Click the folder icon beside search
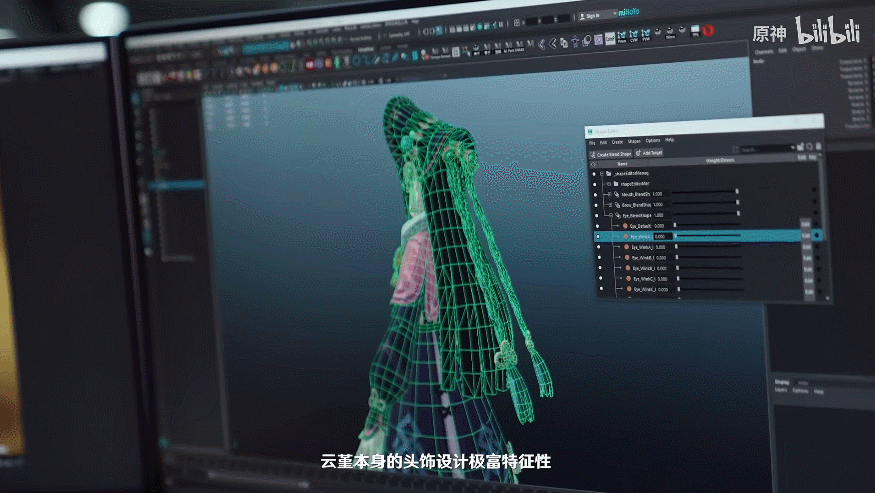875x493 pixels. point(800,147)
